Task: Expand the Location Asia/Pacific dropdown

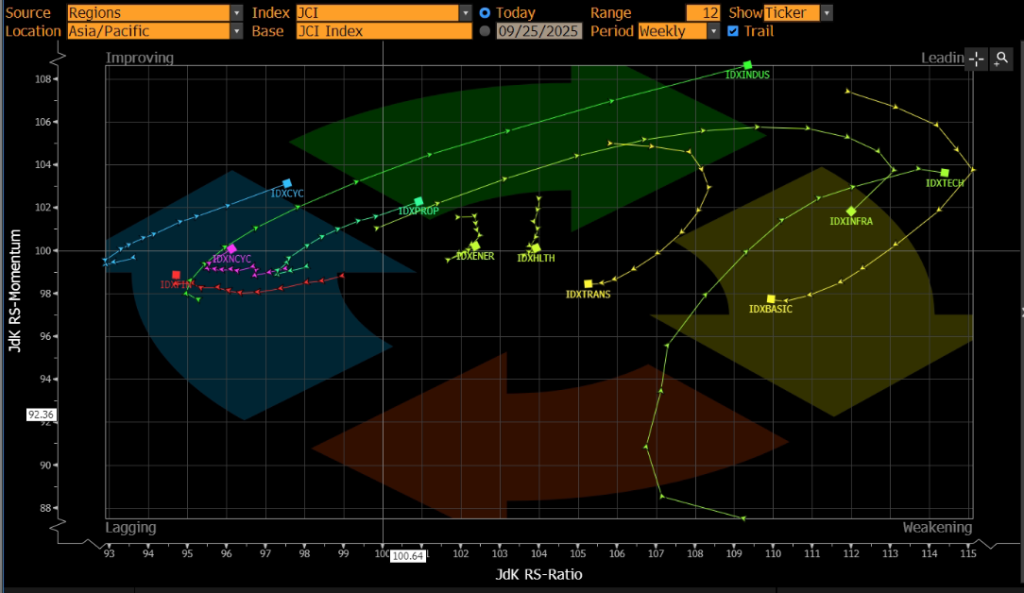Action: click(236, 31)
